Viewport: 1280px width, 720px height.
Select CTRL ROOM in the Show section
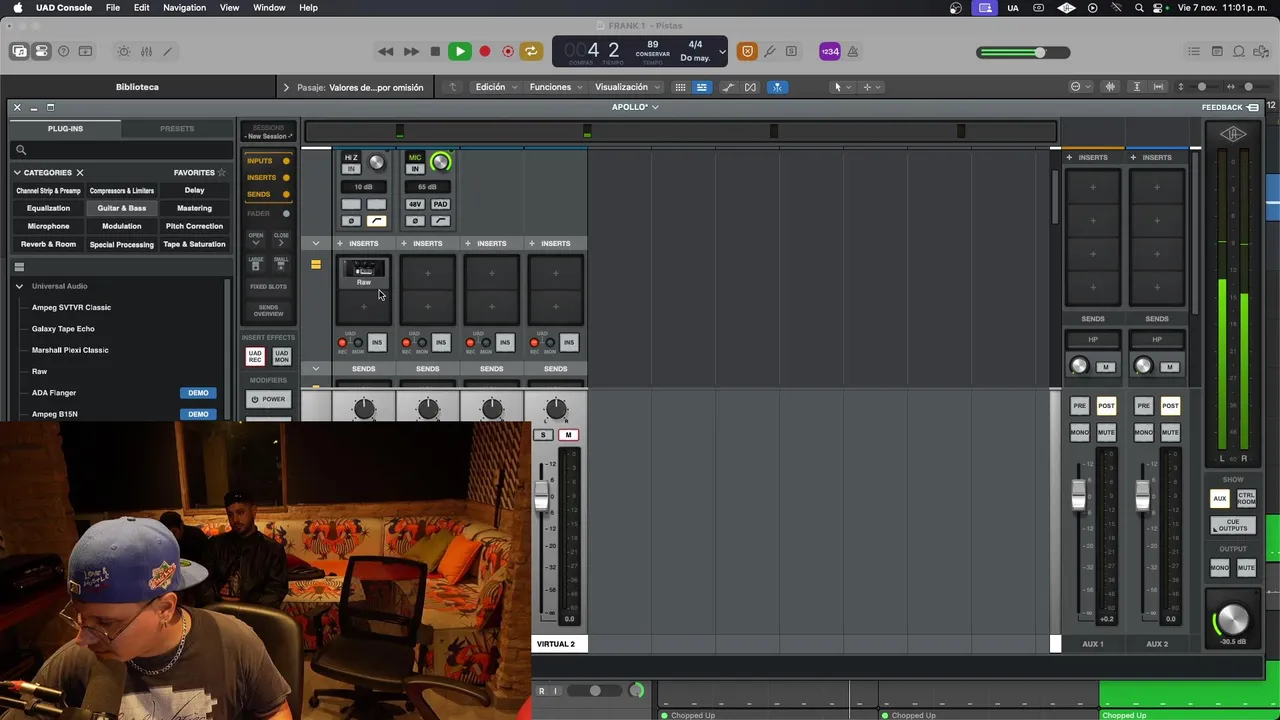[x=1246, y=498]
